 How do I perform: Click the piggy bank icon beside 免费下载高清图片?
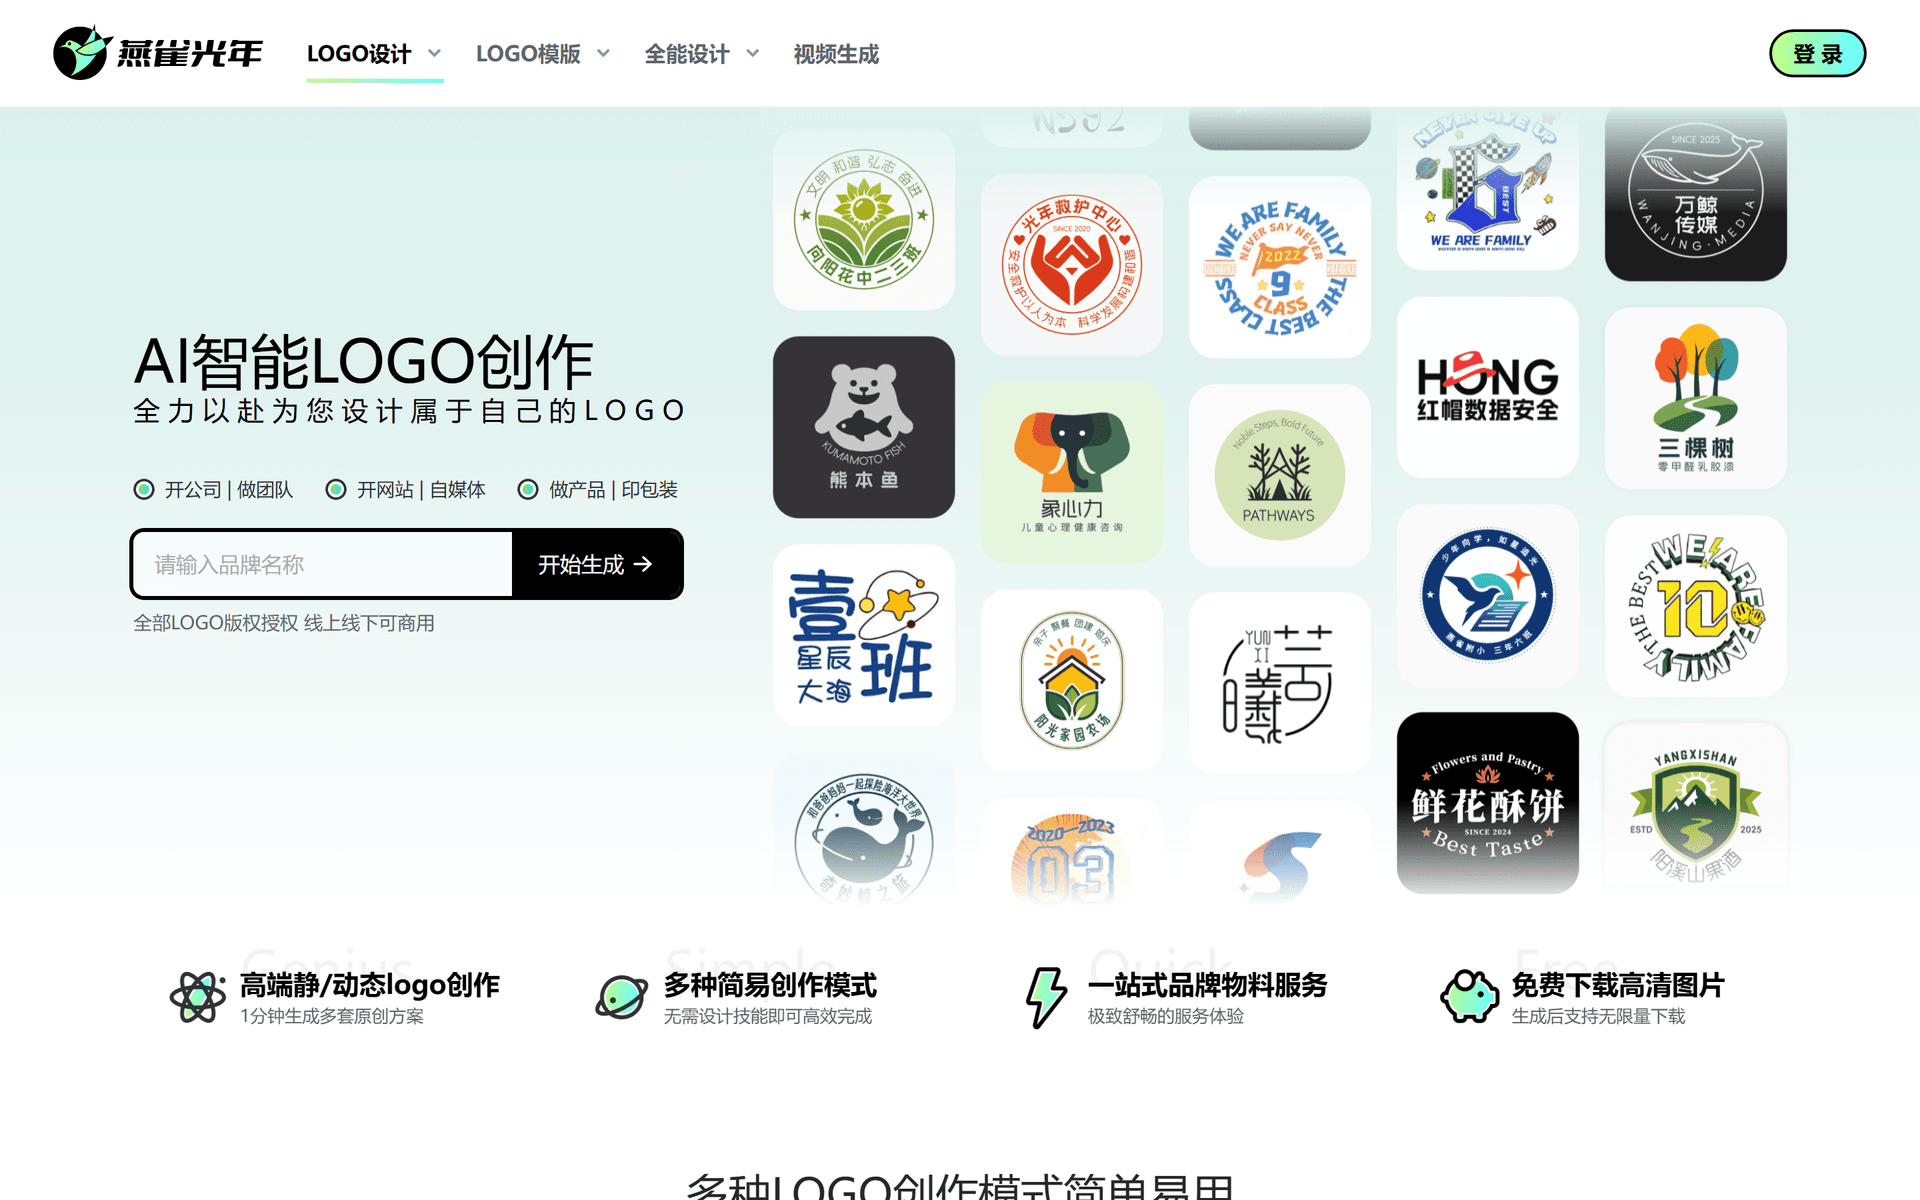coord(1469,997)
